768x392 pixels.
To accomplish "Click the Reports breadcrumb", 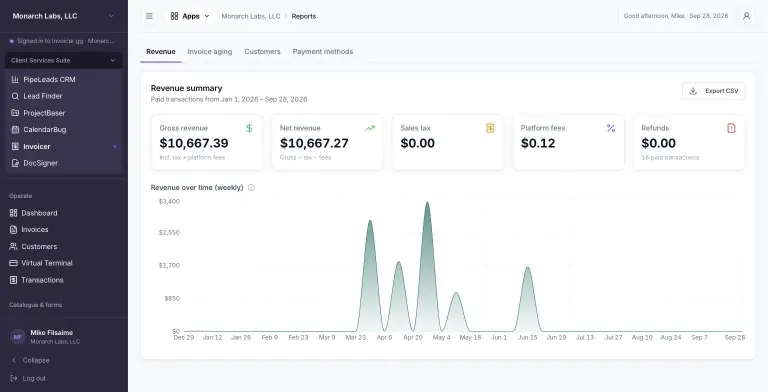I will tap(304, 16).
